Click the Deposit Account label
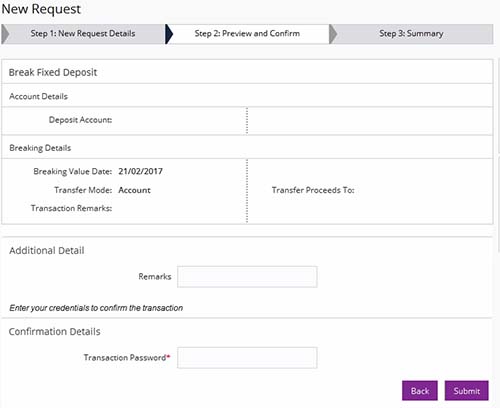Screen dimensions: 500x408 click(x=80, y=120)
